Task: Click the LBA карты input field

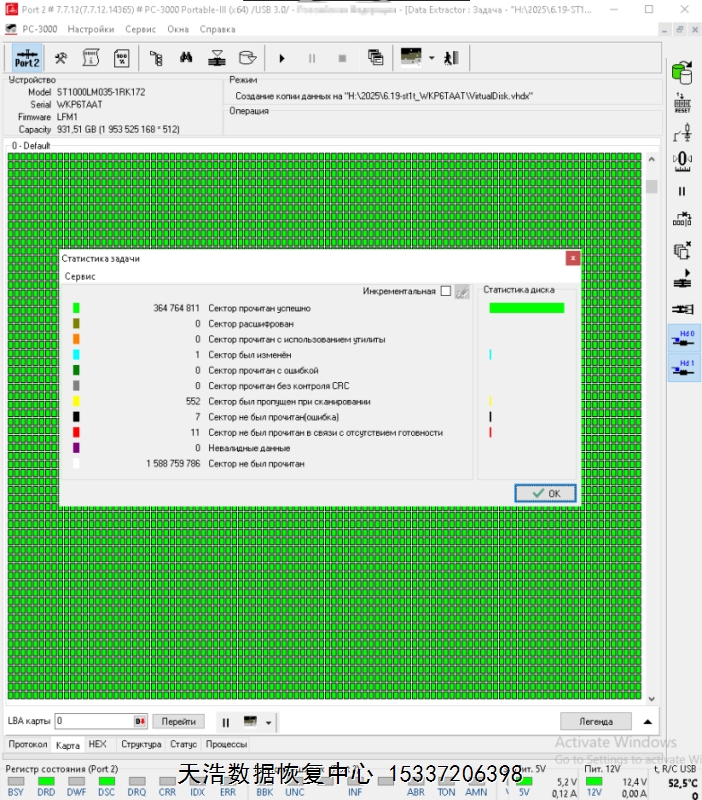Action: click(x=94, y=721)
